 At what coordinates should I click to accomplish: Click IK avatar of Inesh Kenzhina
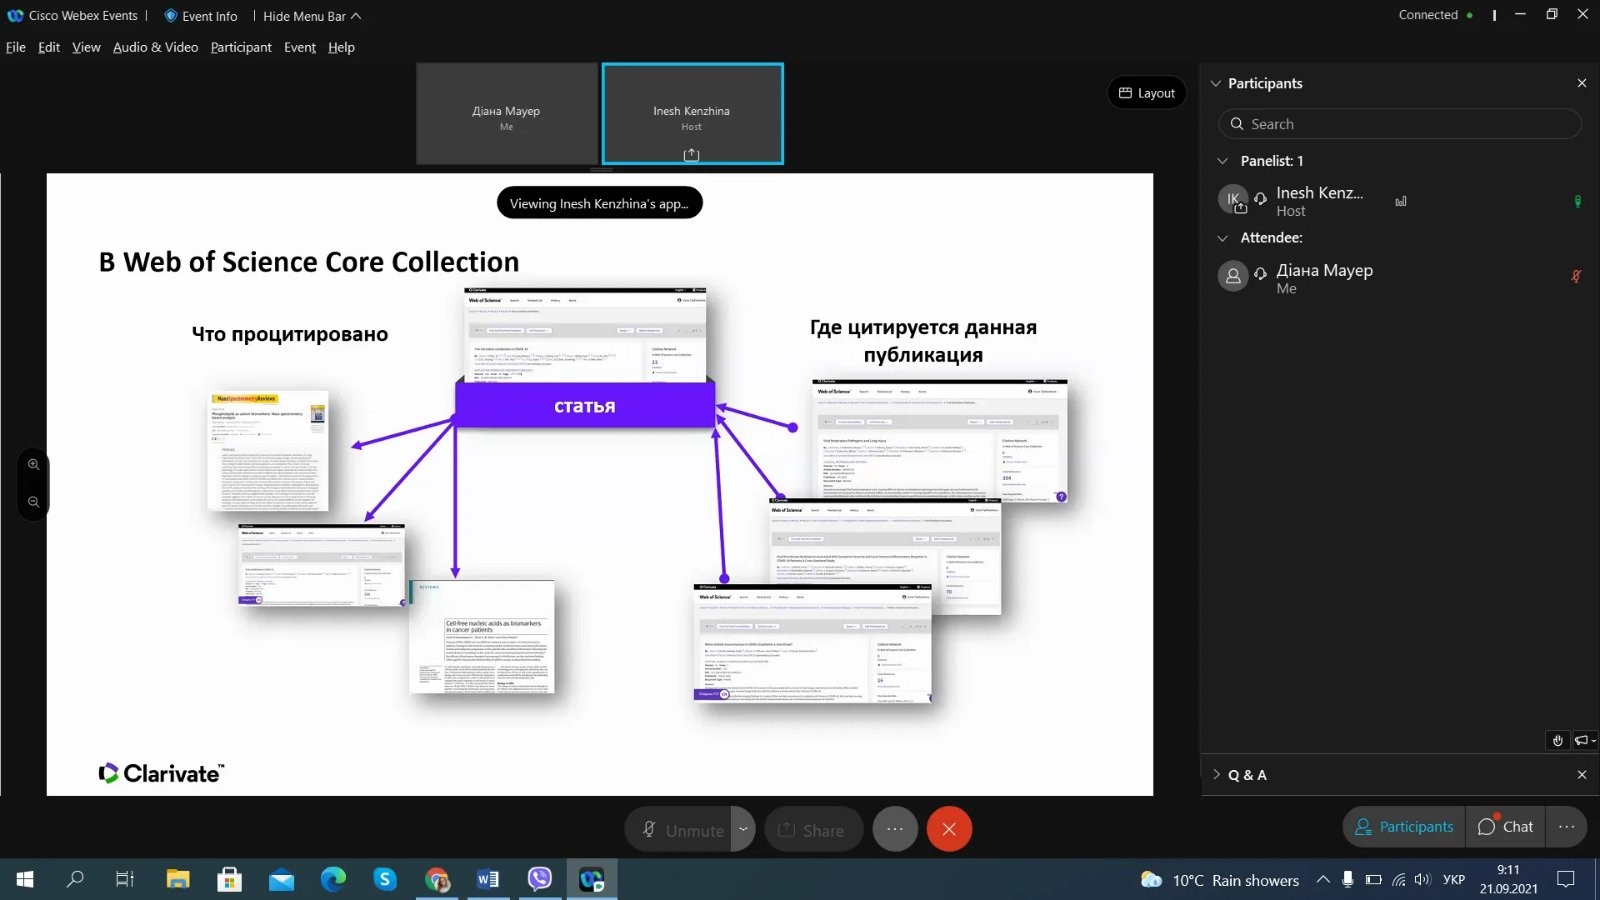tap(1233, 199)
